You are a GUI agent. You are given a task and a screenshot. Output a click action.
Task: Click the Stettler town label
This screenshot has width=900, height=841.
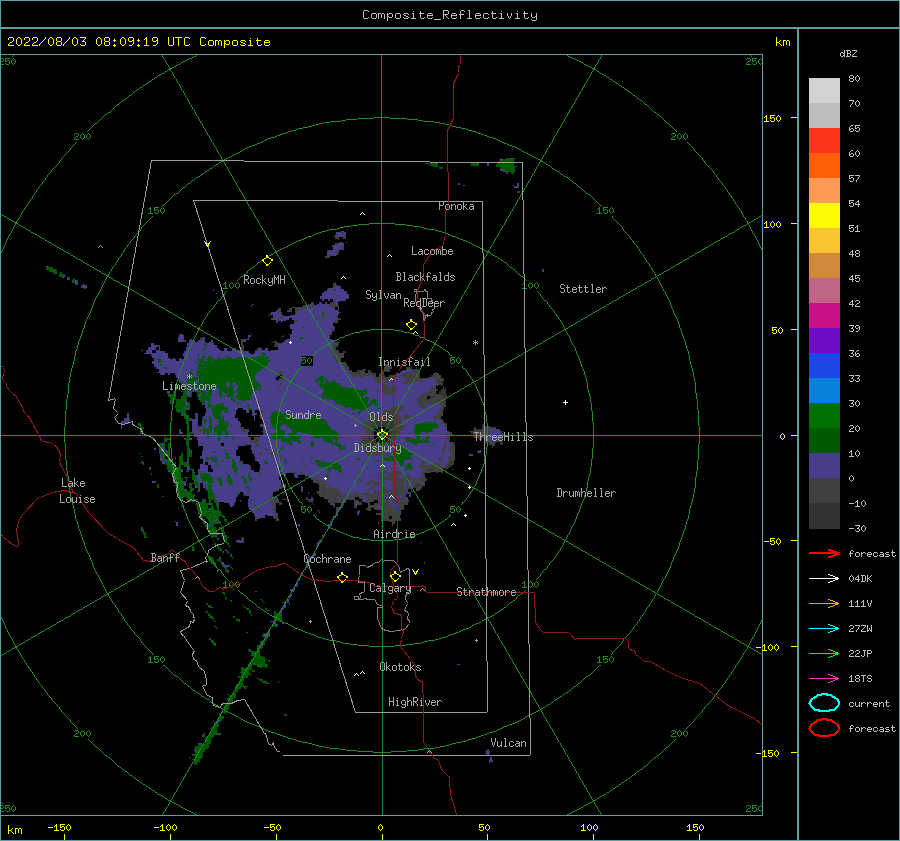[x=583, y=289]
